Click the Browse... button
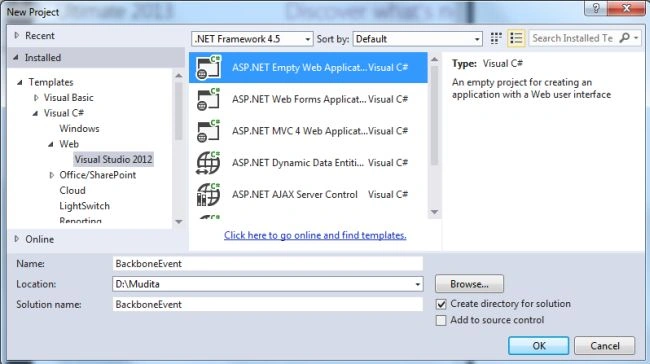 pos(469,284)
